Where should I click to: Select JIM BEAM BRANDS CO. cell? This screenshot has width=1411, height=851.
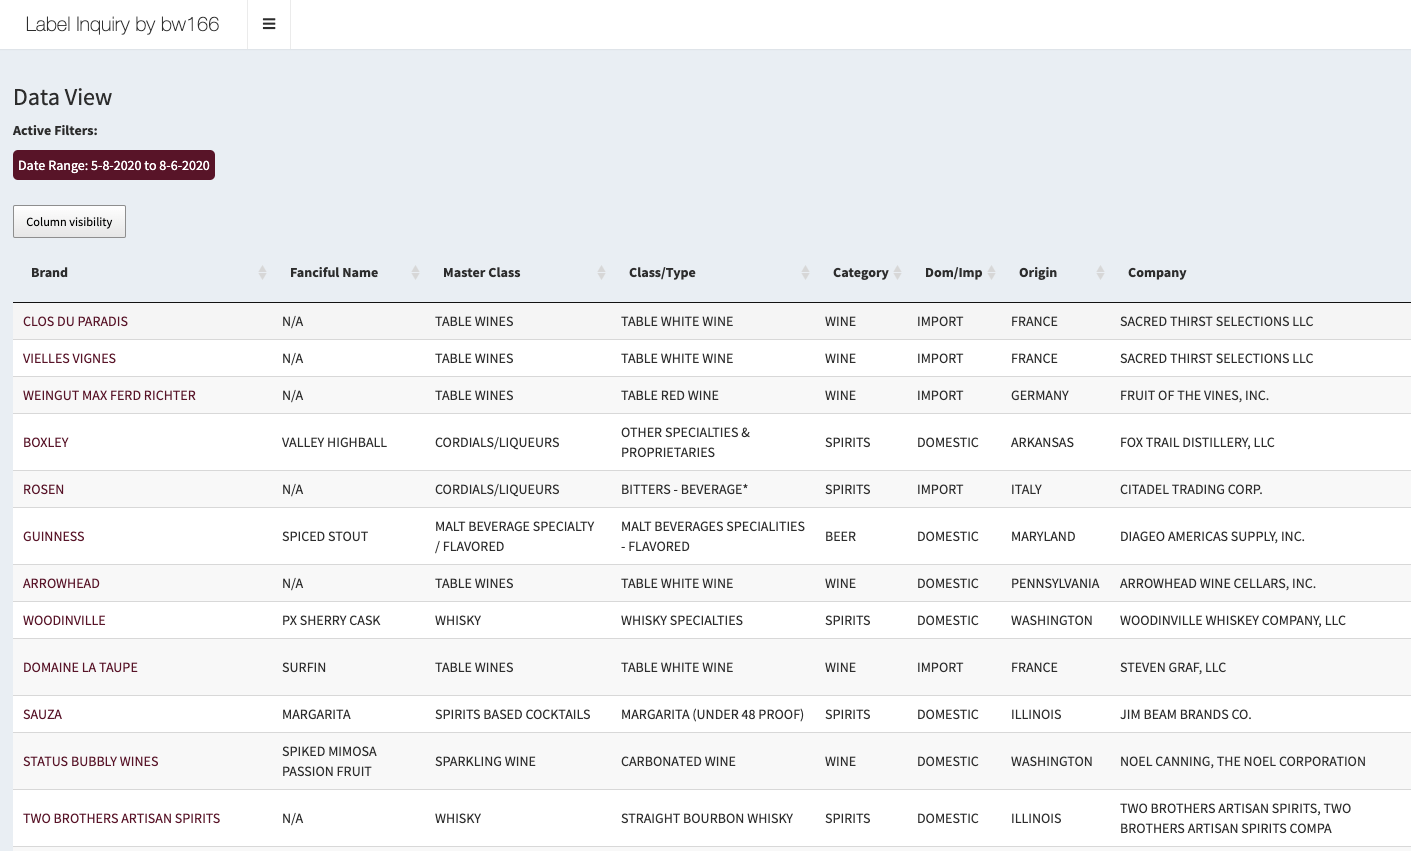point(1185,714)
